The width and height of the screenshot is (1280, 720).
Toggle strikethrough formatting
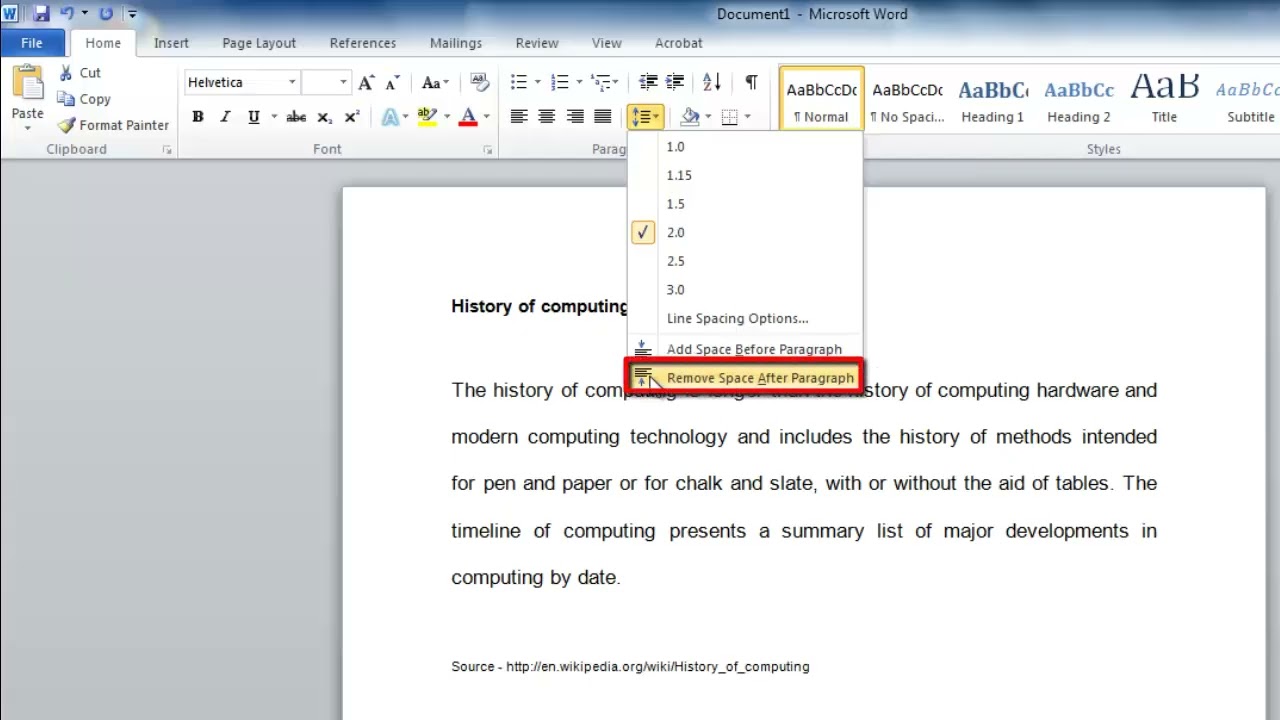(296, 117)
